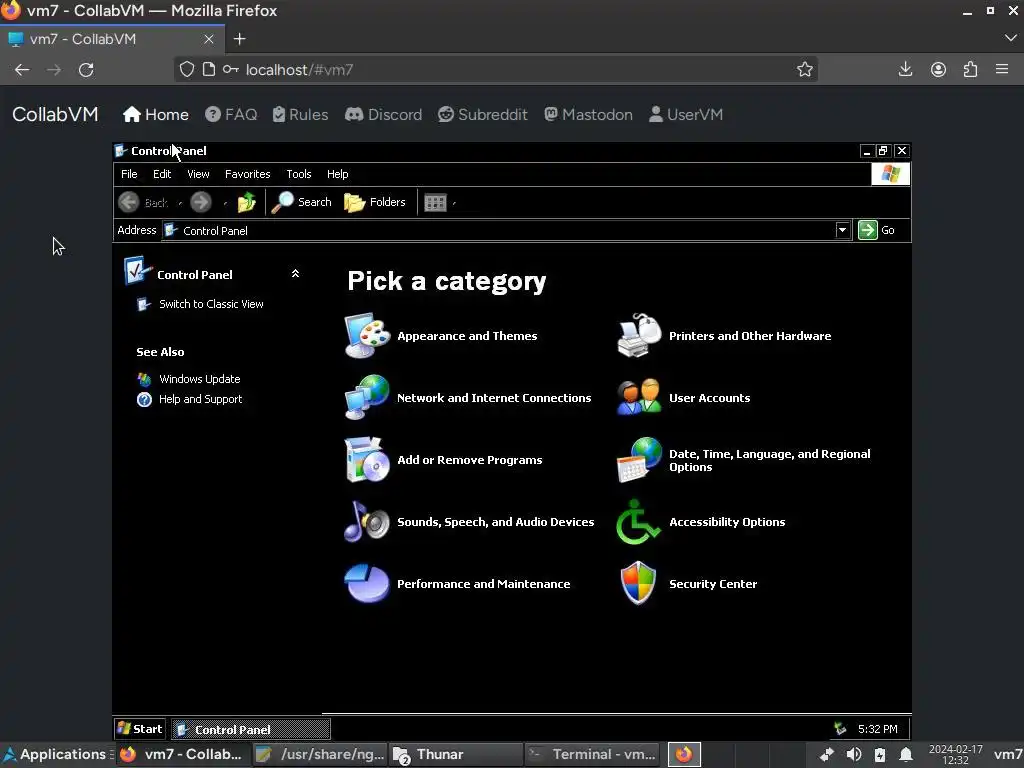Click the Views grid toolbar icon

pyautogui.click(x=435, y=202)
